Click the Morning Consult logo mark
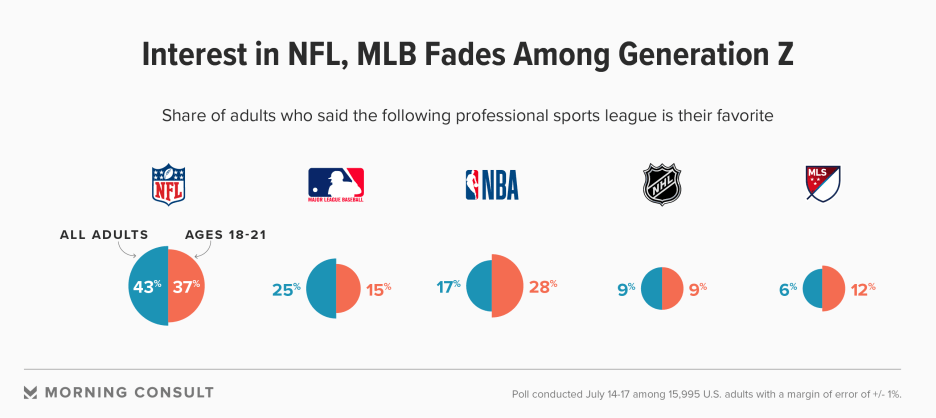 coord(30,392)
